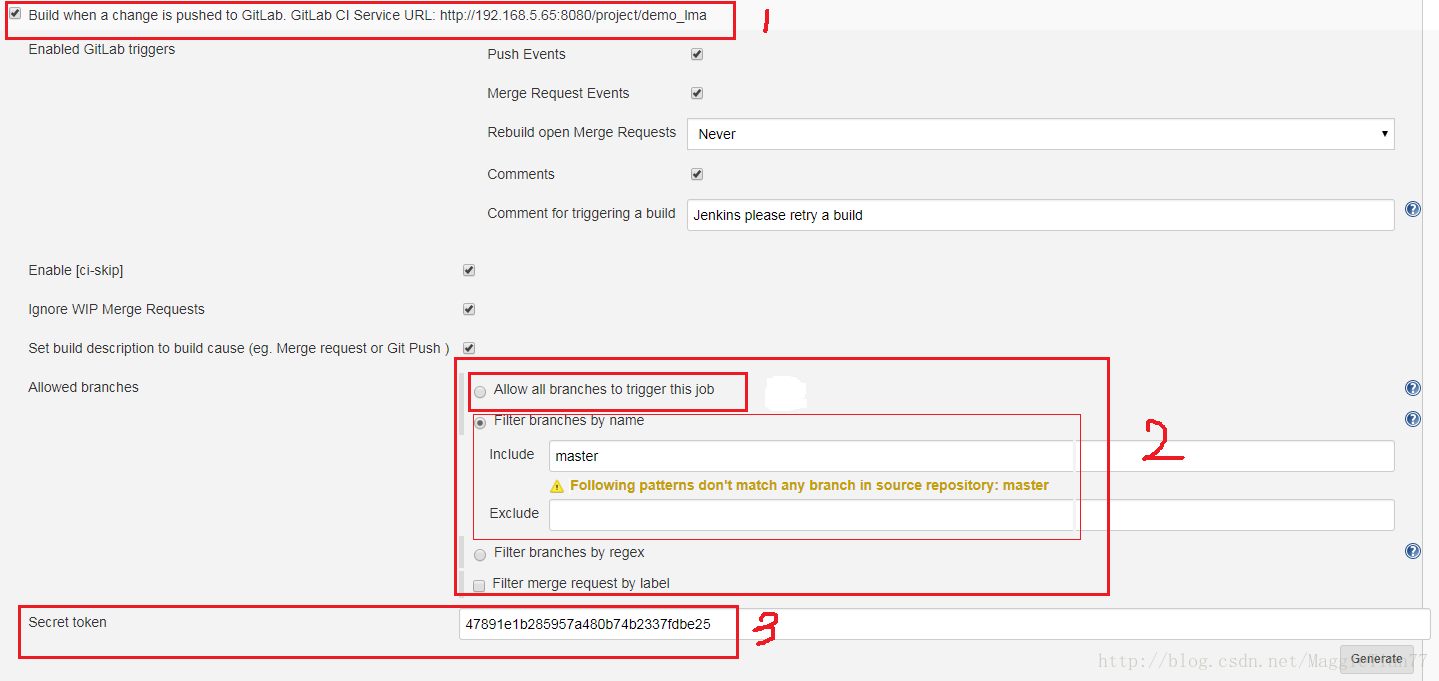Viewport: 1439px width, 681px height.
Task: Uncheck the Merge Request Events checkbox
Action: tap(697, 93)
